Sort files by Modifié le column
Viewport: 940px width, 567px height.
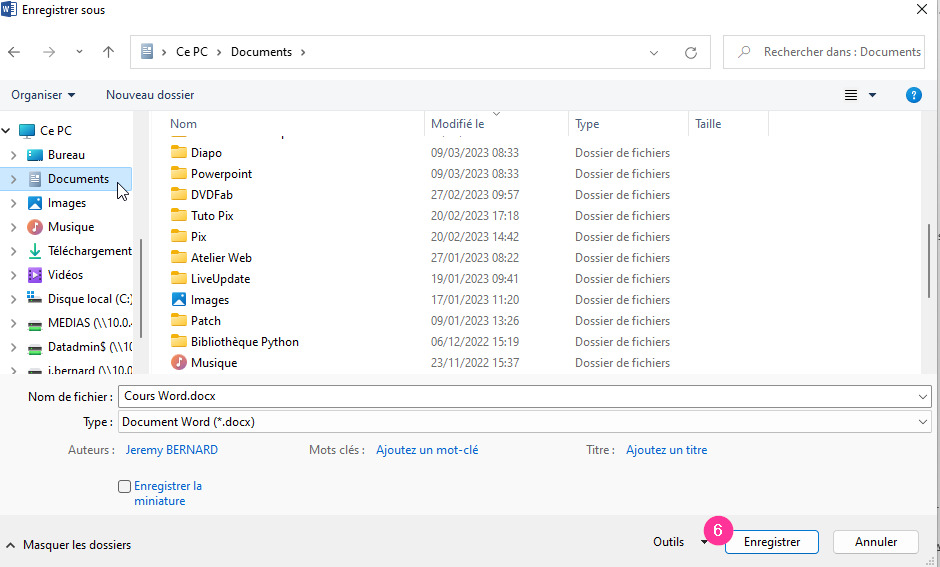457,124
